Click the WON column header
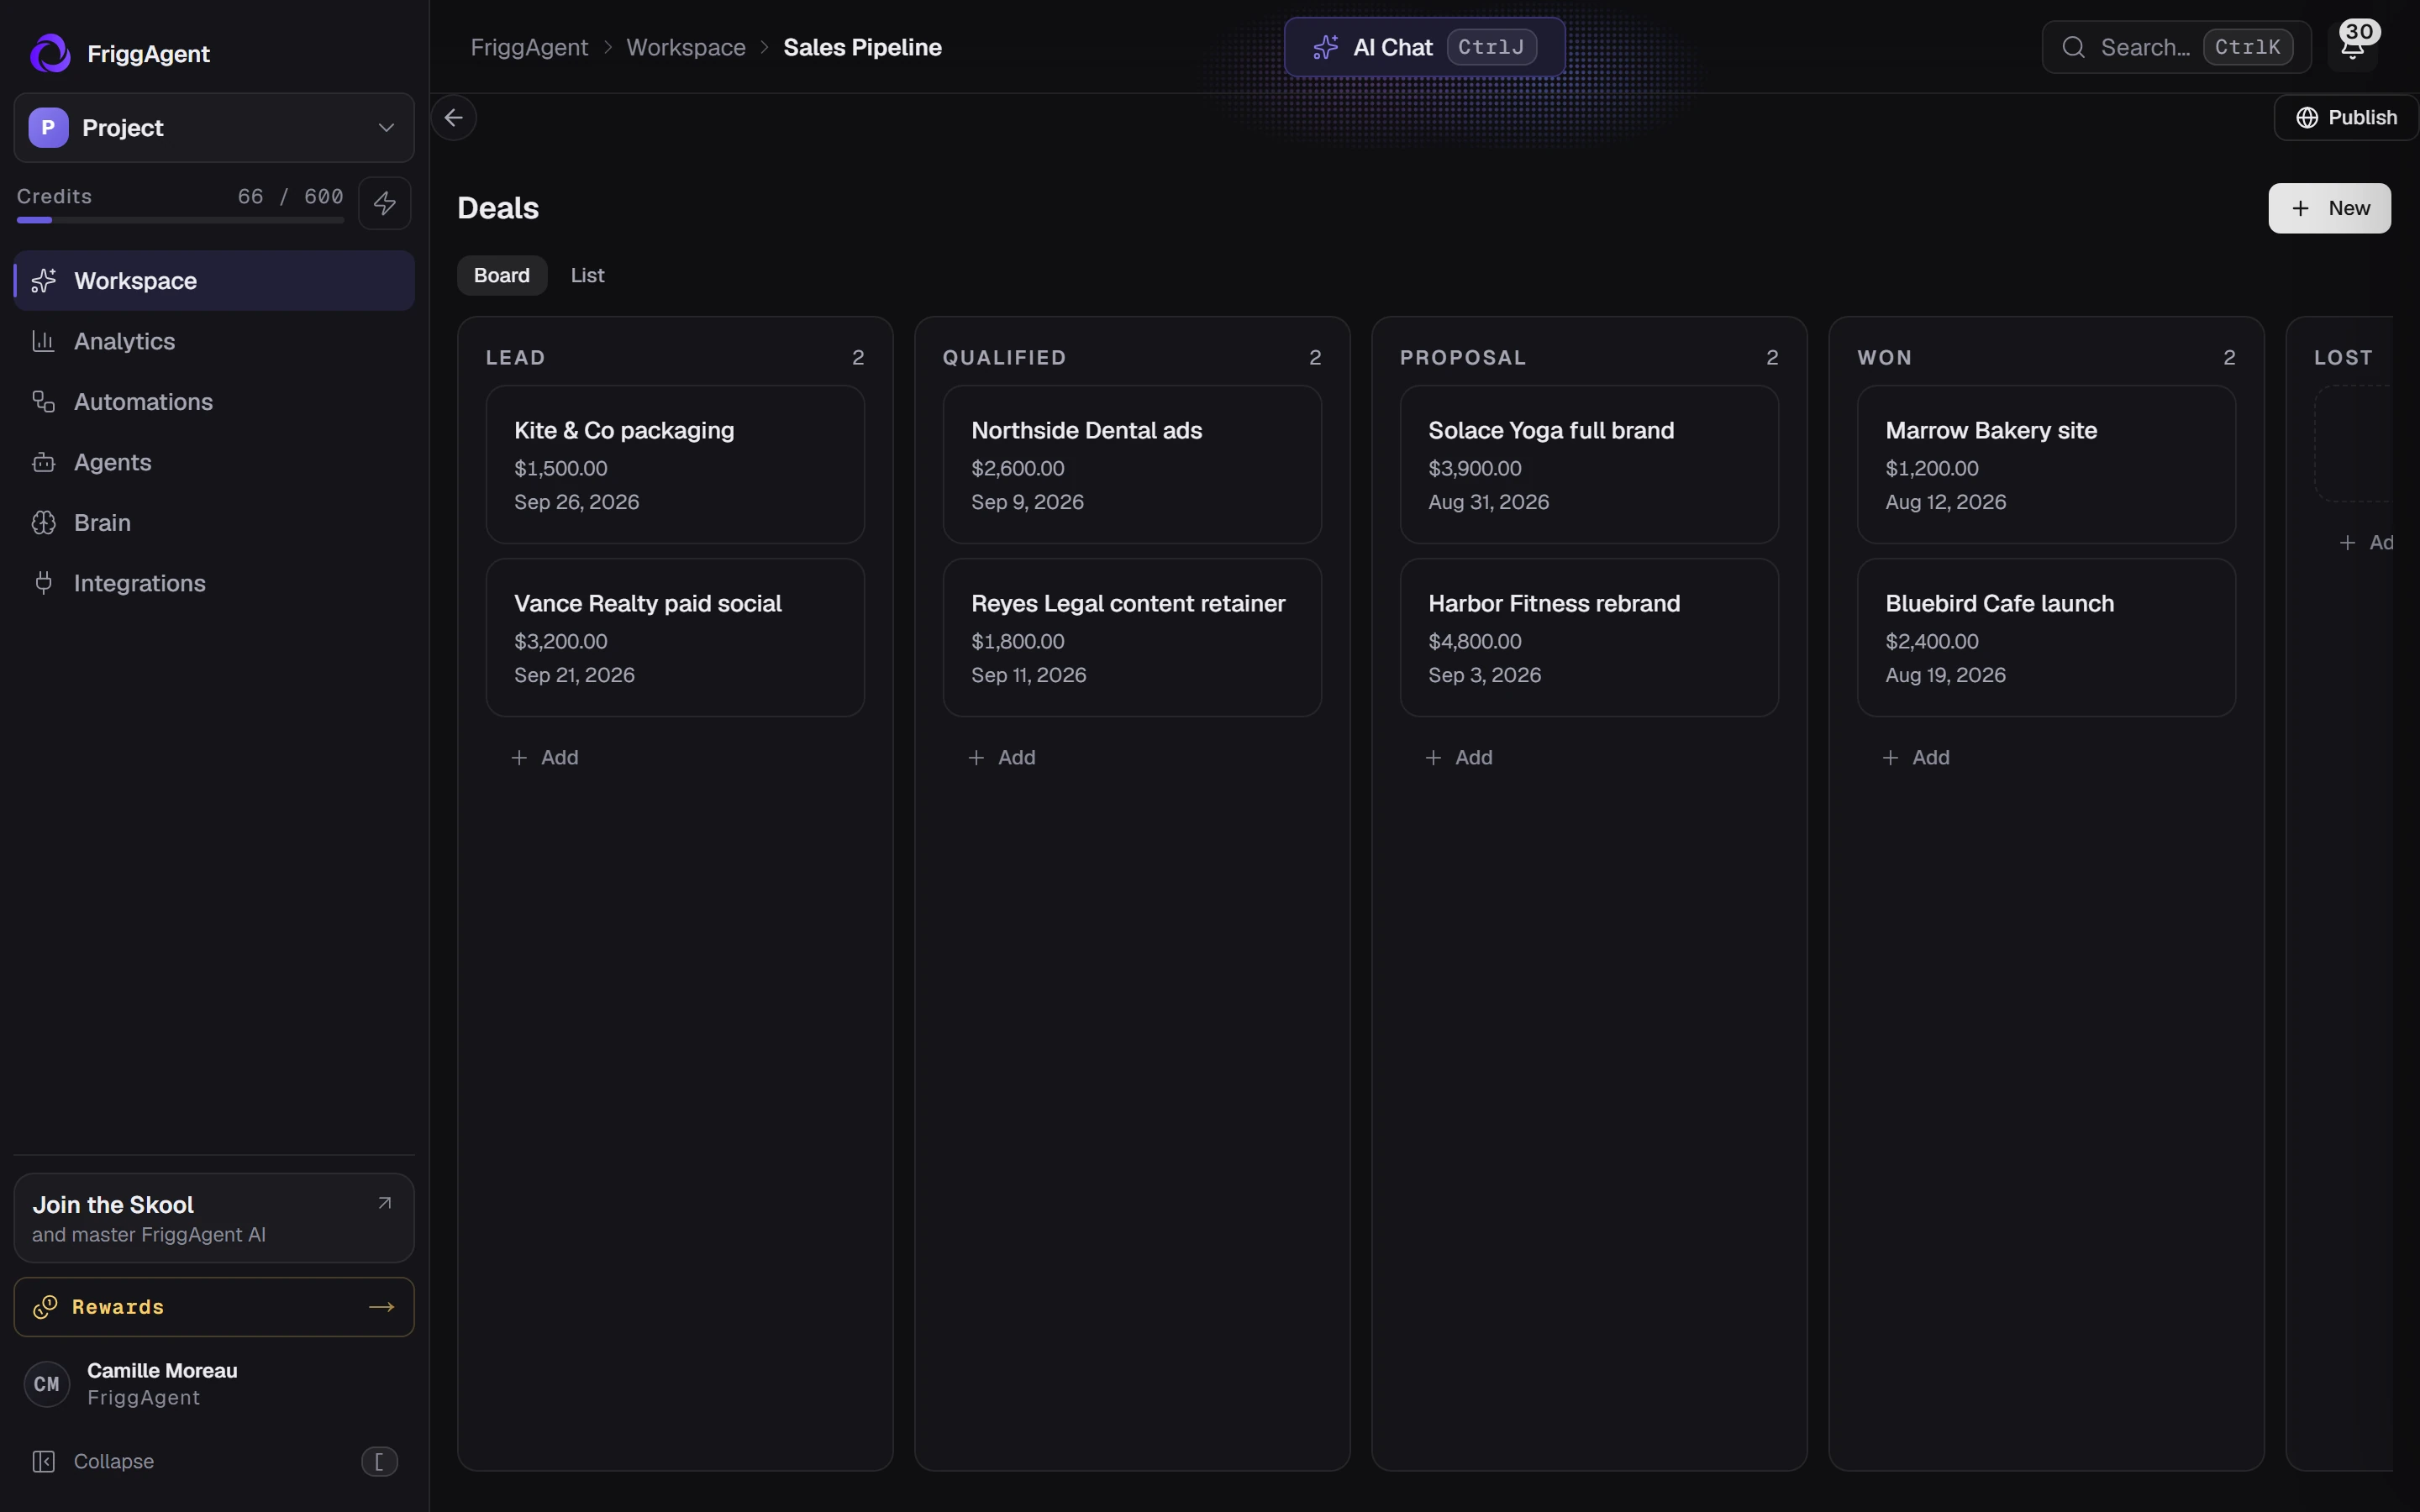Screen dimensions: 2420x1512 (1885, 358)
